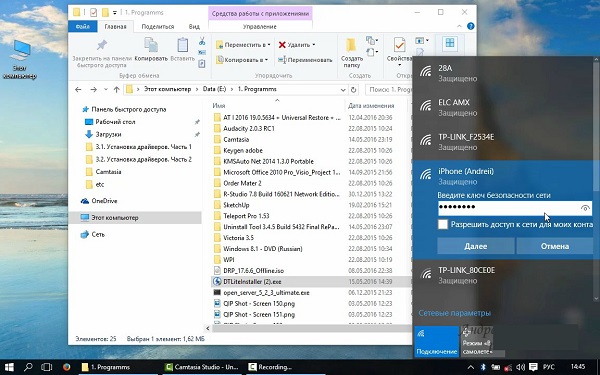Image resolution: width=600 pixels, height=375 pixels.
Task: Toggle airplane mode tile
Action: coord(482,341)
